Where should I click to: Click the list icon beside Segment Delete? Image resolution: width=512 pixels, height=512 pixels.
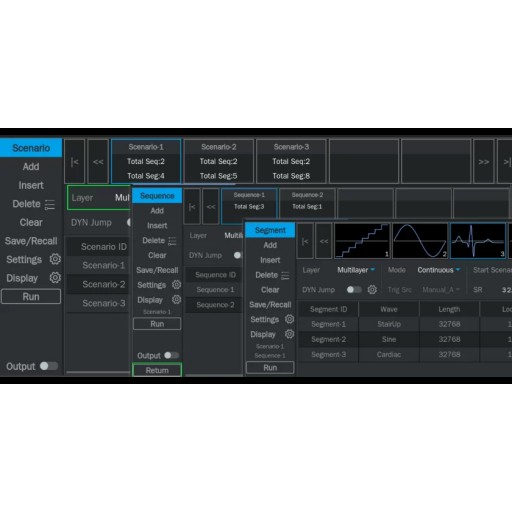[x=285, y=276]
